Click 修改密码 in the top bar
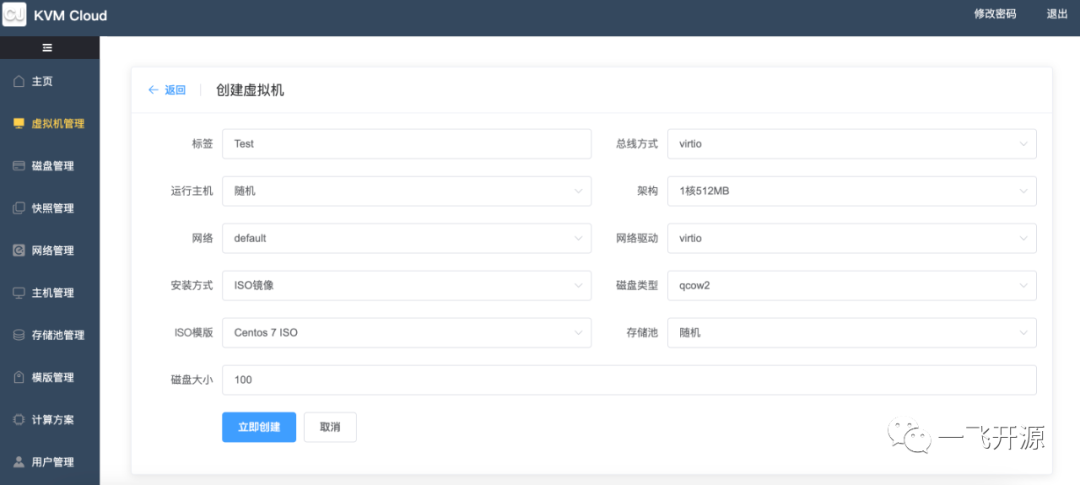 [x=995, y=14]
